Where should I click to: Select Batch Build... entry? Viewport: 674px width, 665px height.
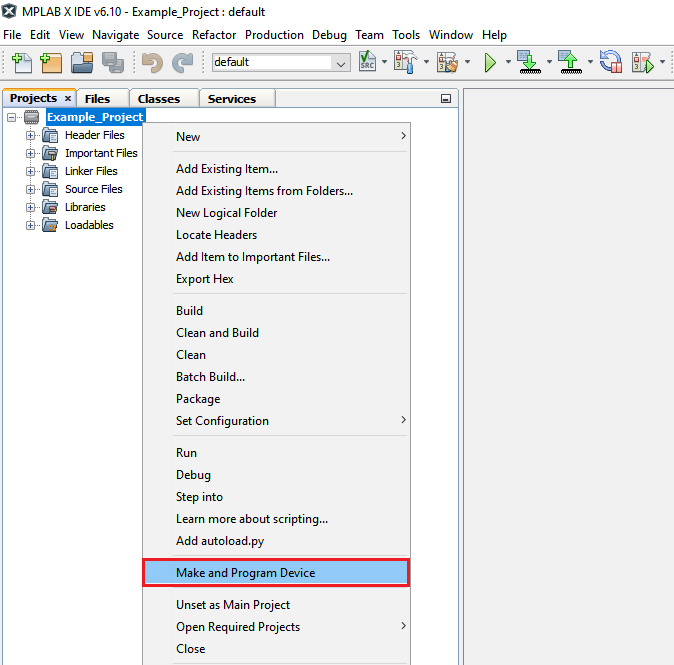click(276, 377)
